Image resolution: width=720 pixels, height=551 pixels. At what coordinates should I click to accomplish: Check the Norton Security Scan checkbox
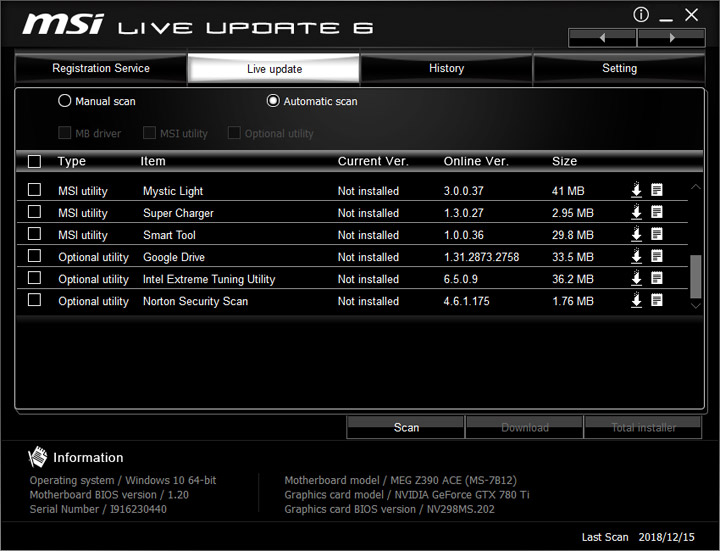tap(34, 300)
